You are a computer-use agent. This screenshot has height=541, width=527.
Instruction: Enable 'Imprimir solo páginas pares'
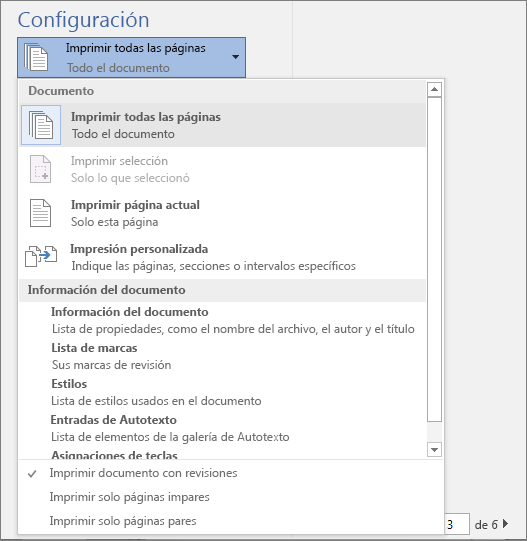123,521
